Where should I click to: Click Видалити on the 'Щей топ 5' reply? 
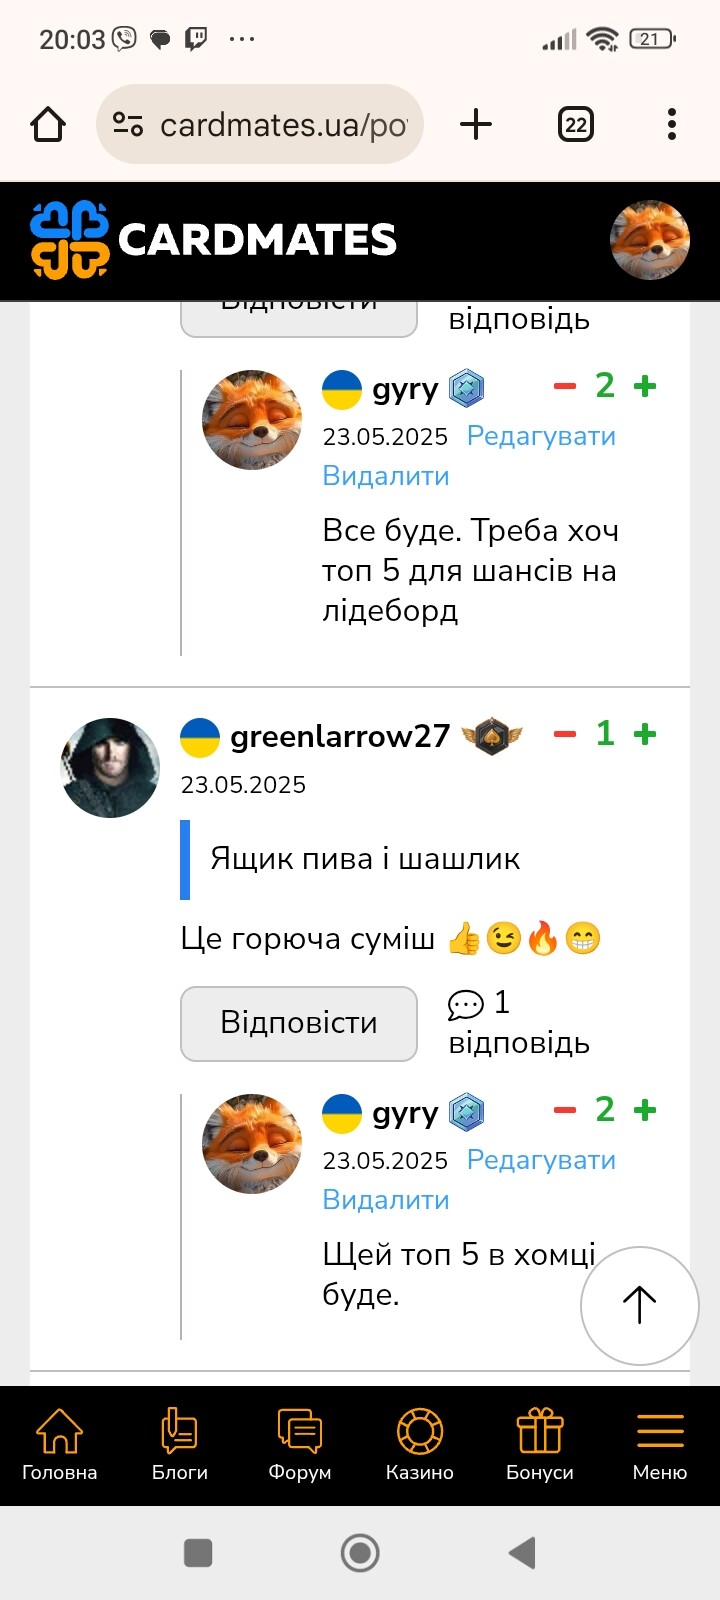pos(386,1200)
